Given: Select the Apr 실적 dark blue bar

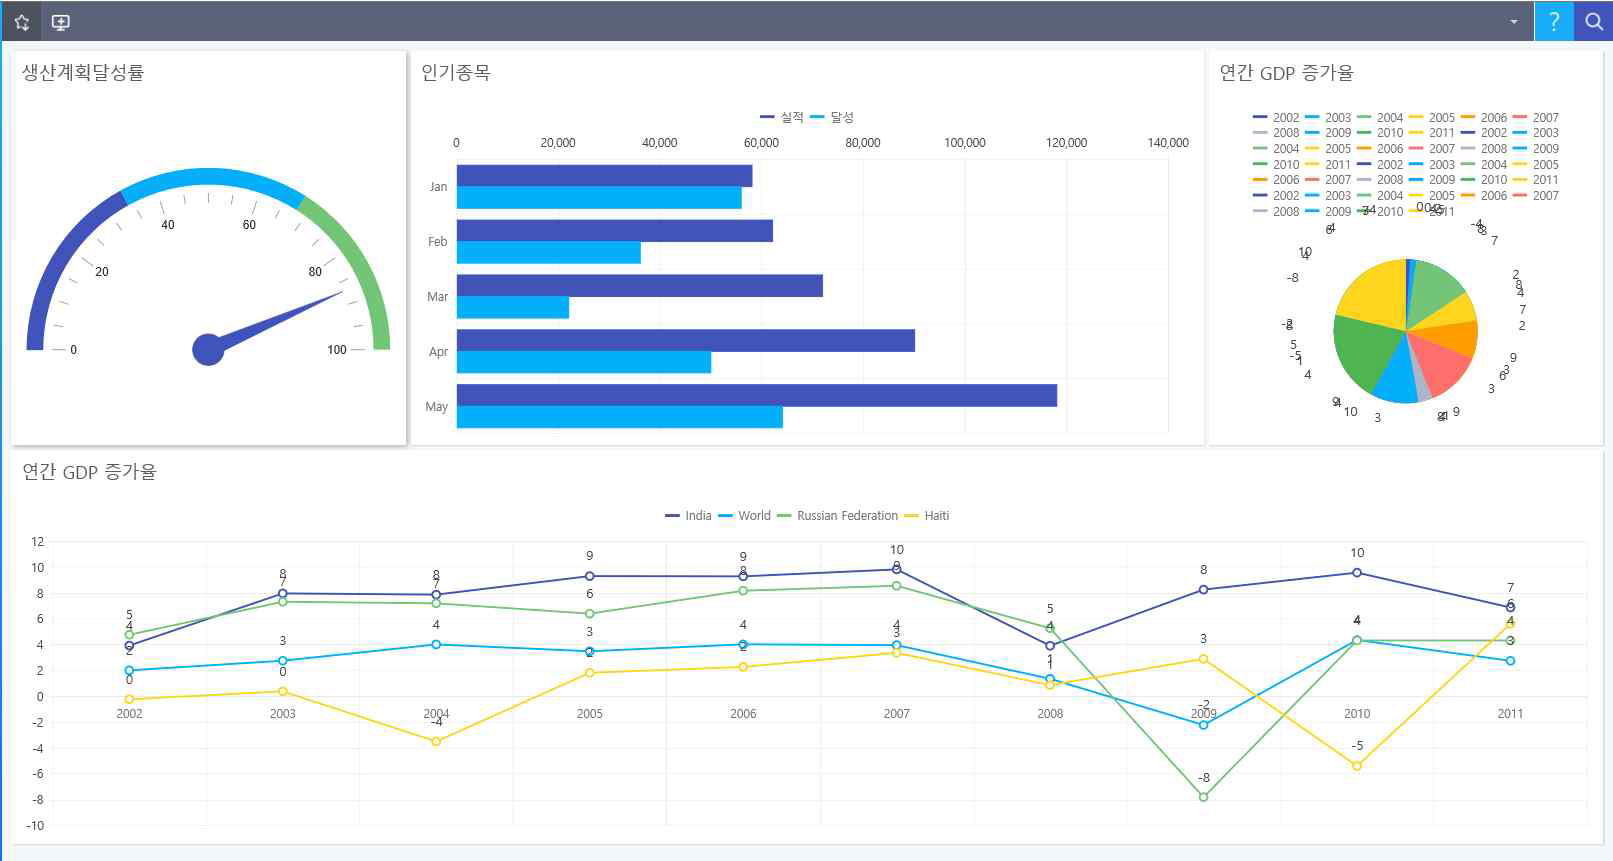Looking at the screenshot, I should (686, 340).
